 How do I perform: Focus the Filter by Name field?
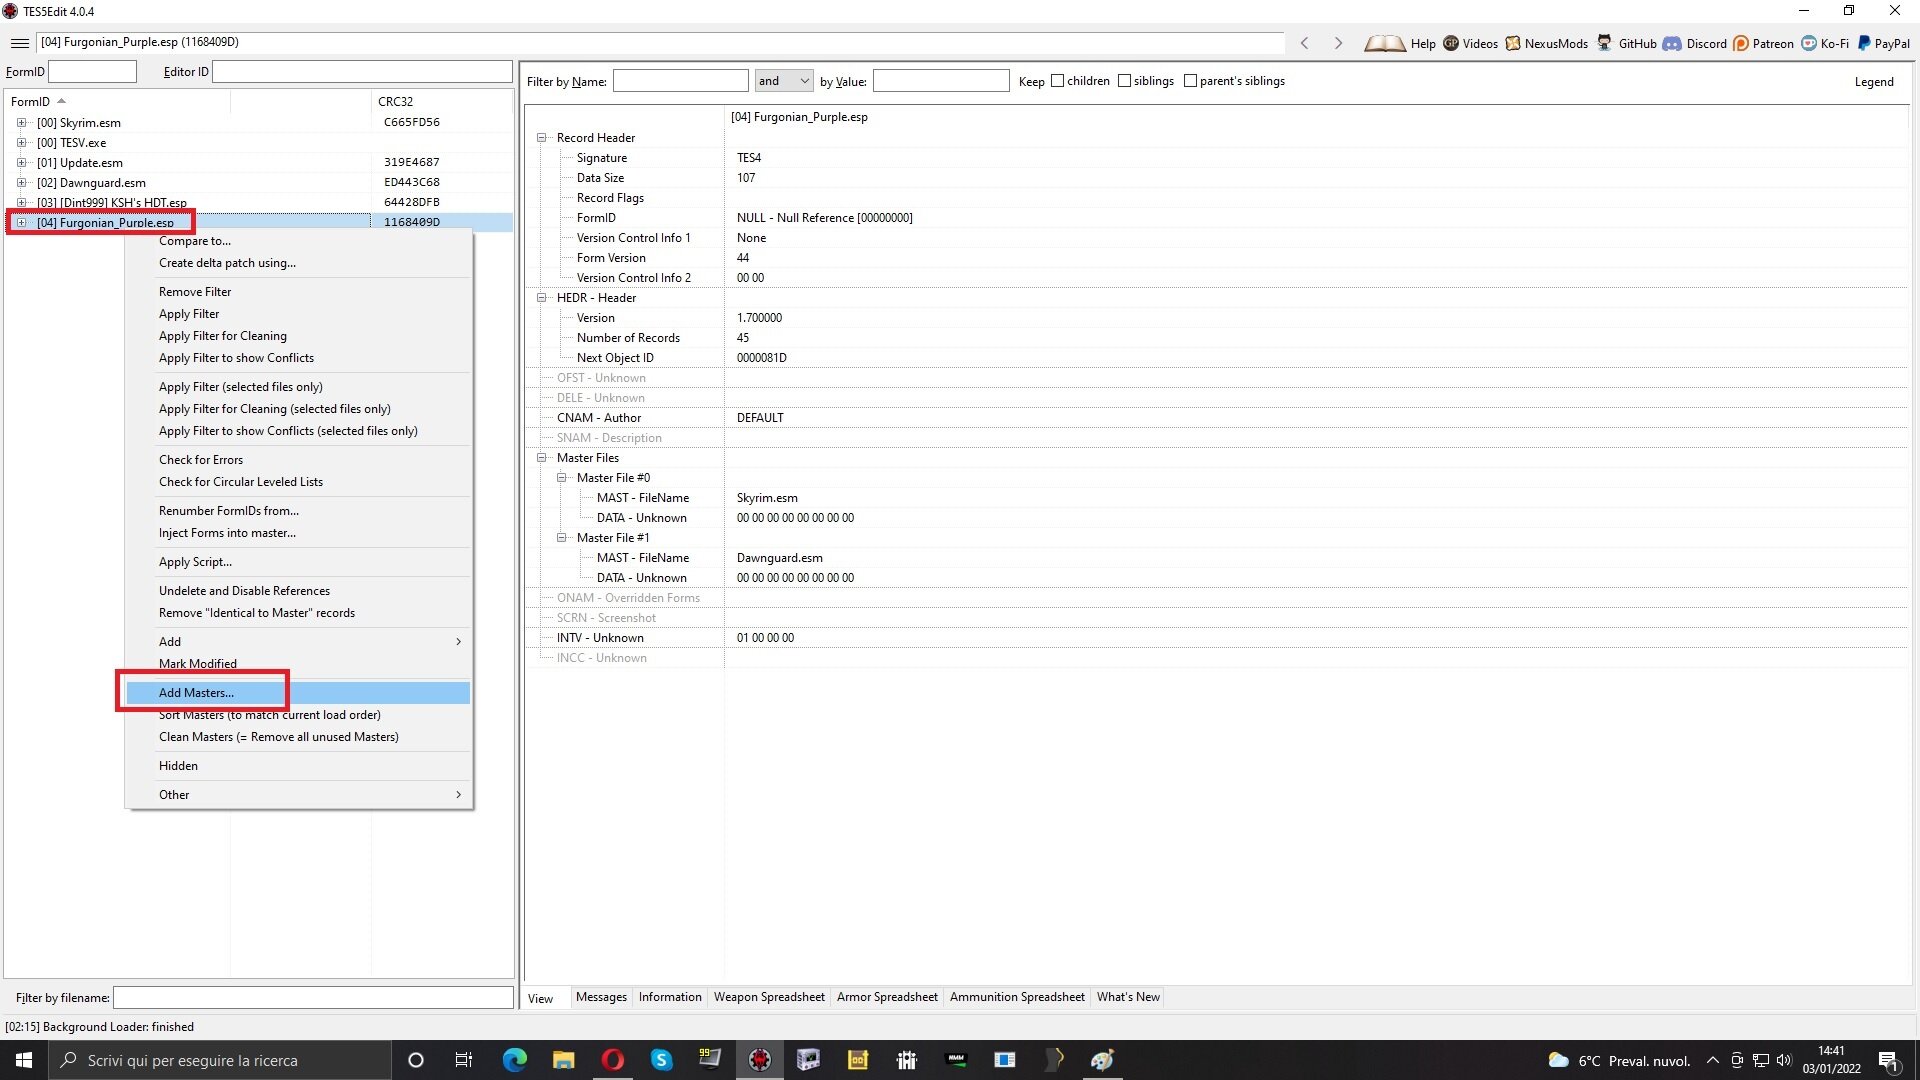pyautogui.click(x=681, y=81)
